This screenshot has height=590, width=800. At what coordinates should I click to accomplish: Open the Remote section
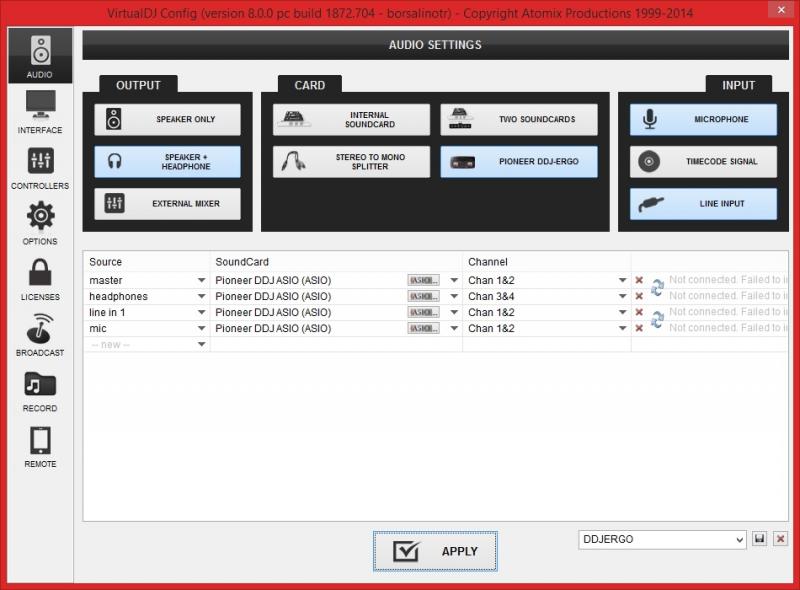coord(40,447)
